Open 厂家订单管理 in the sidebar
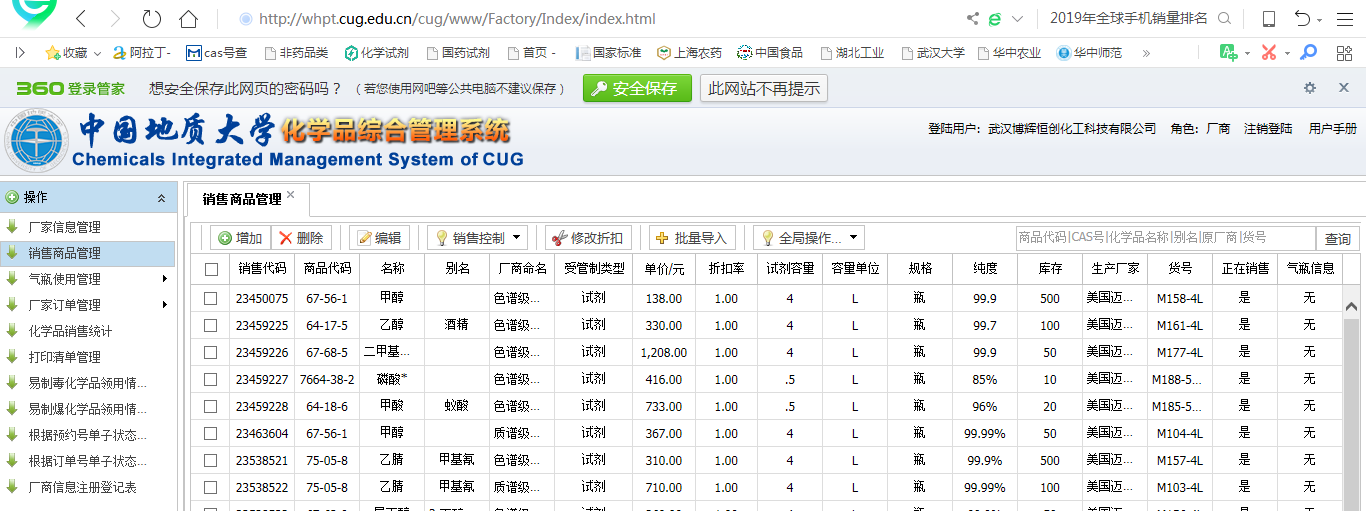Image resolution: width=1366 pixels, height=511 pixels. pos(64,305)
